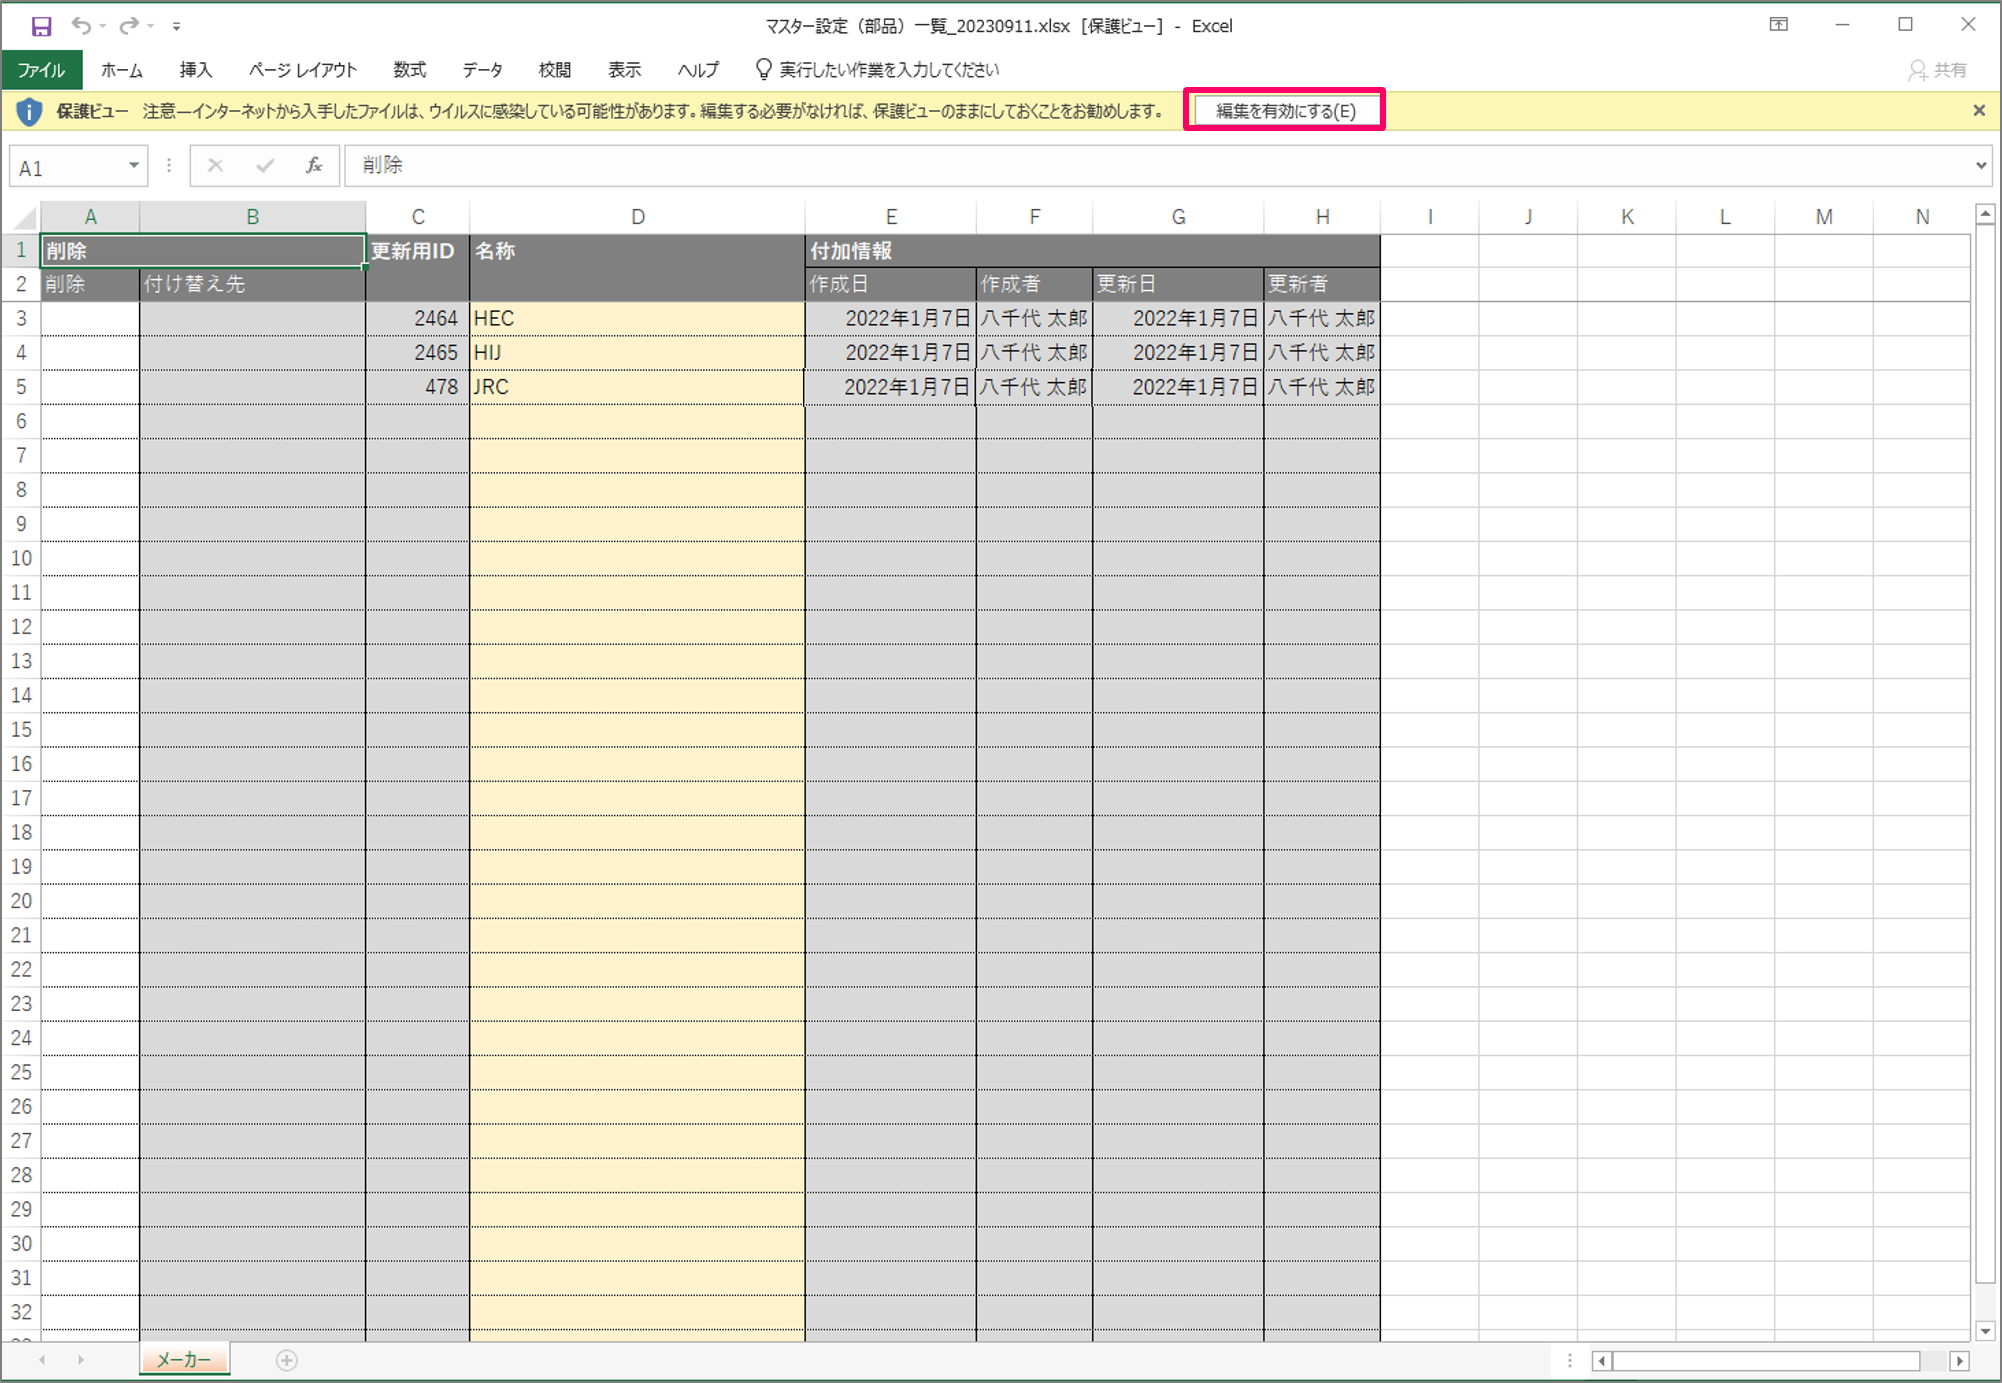Screen dimensions: 2002x1383
Task: Click the share (共有) person icon
Action: pos(1917,70)
